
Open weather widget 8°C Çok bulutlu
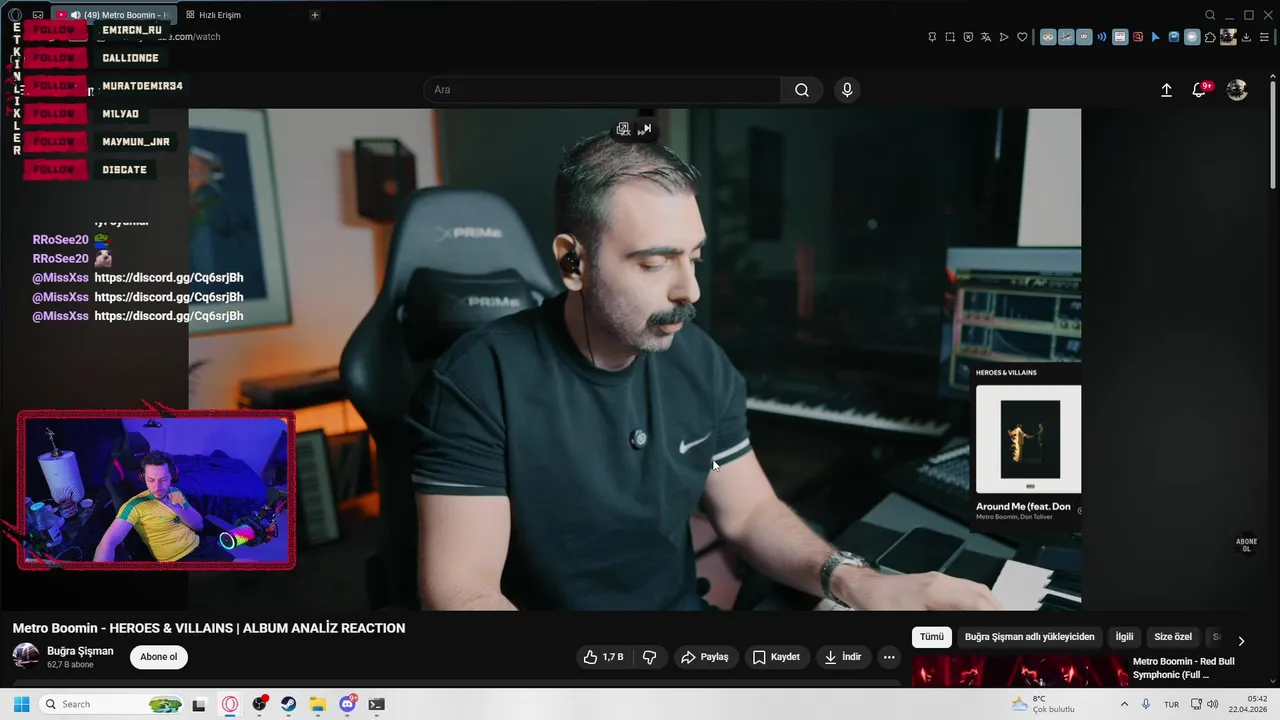[1042, 704]
